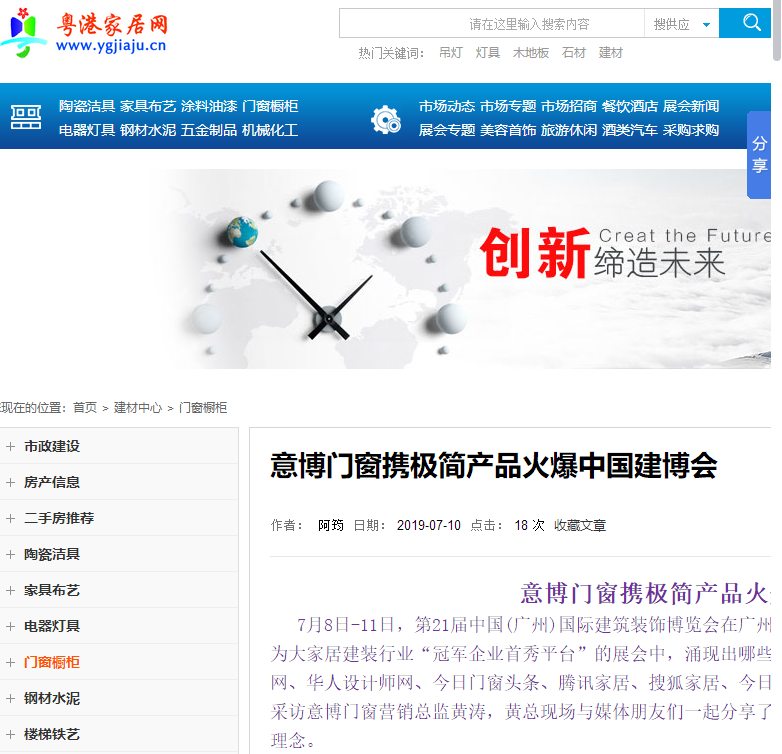Open 陶瓷洁具 in the blue navigation bar
The image size is (782, 754).
coord(87,106)
